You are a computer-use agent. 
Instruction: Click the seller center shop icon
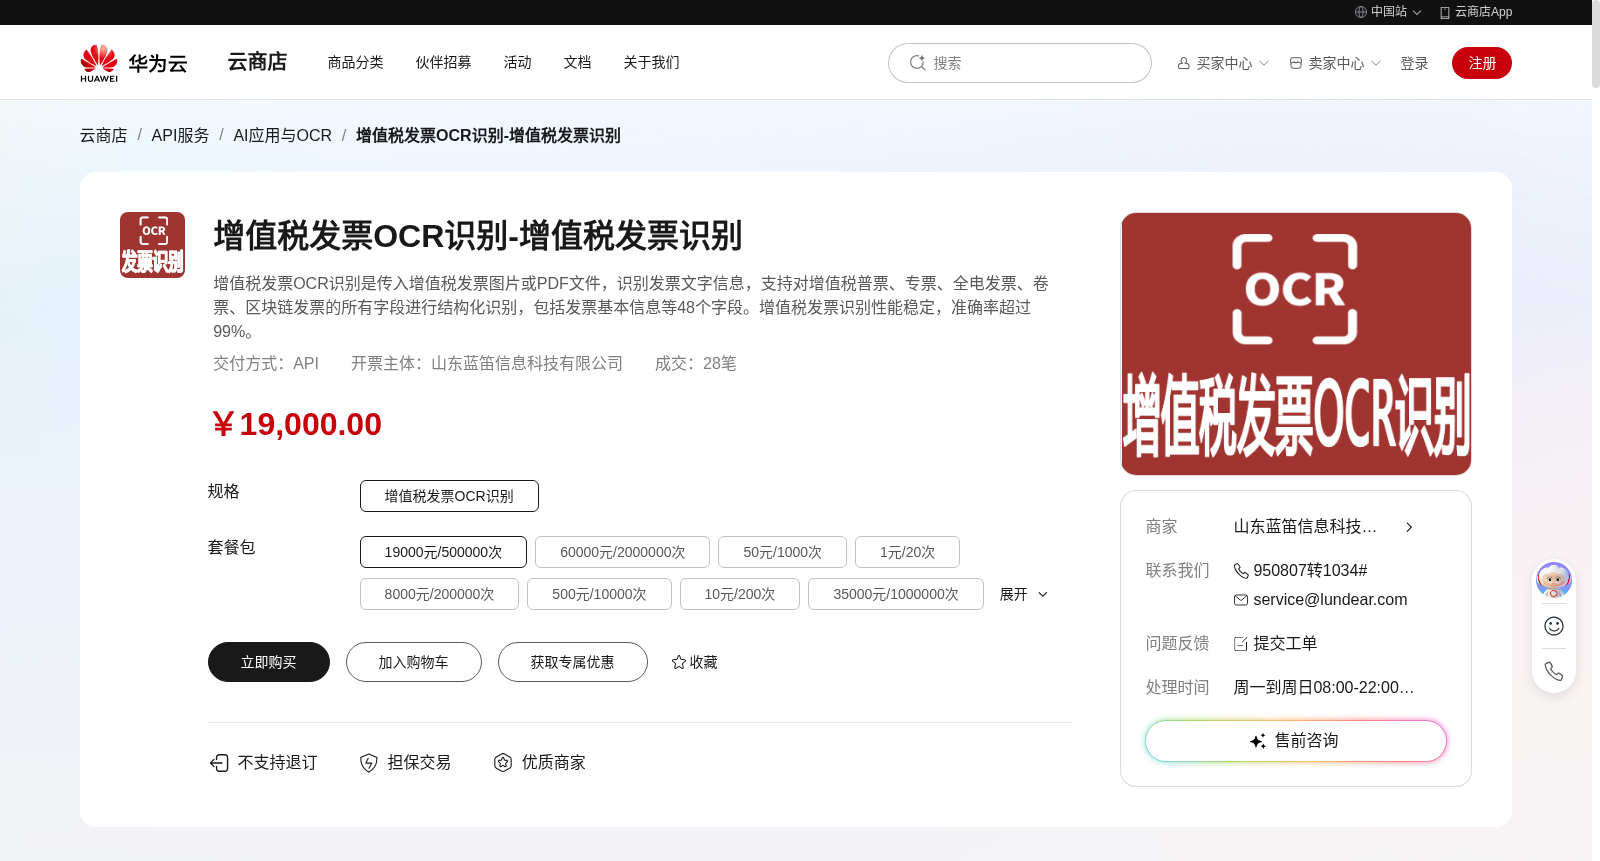(1296, 63)
